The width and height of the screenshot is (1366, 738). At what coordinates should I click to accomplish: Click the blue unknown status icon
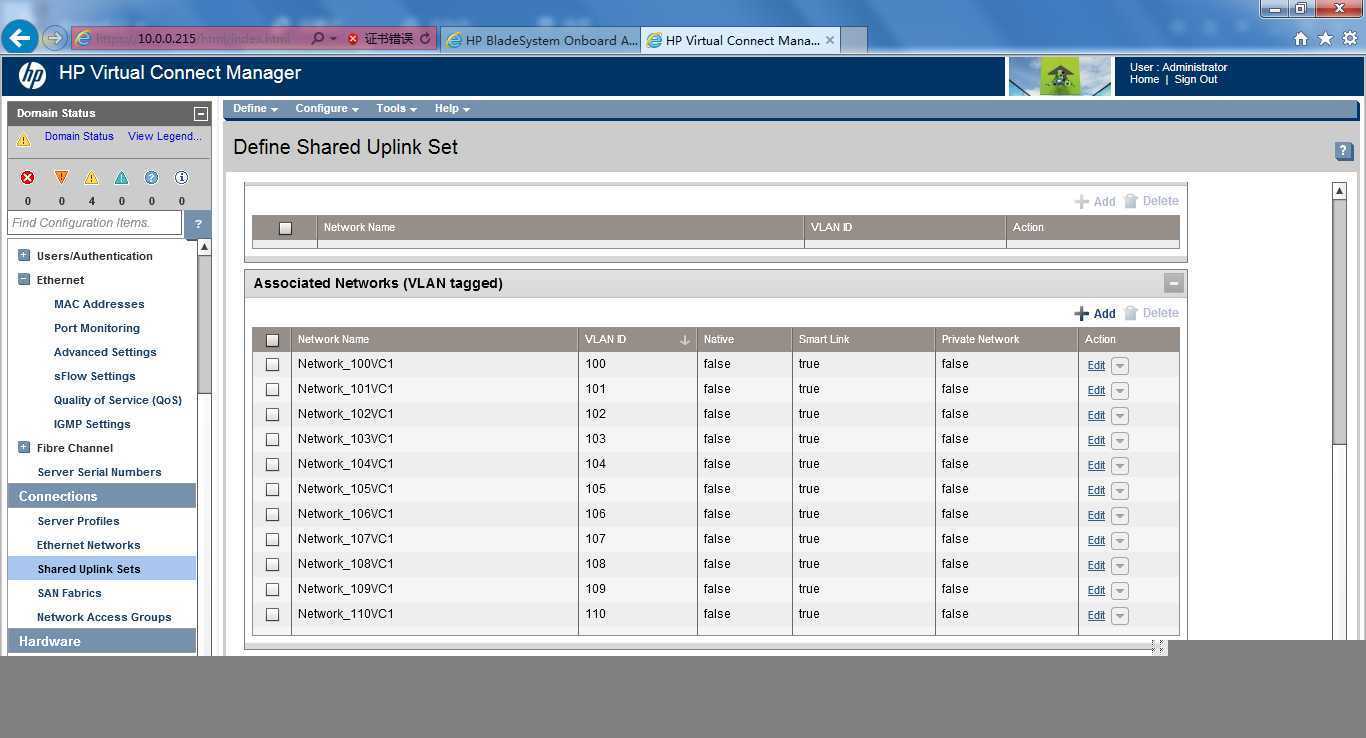point(151,177)
